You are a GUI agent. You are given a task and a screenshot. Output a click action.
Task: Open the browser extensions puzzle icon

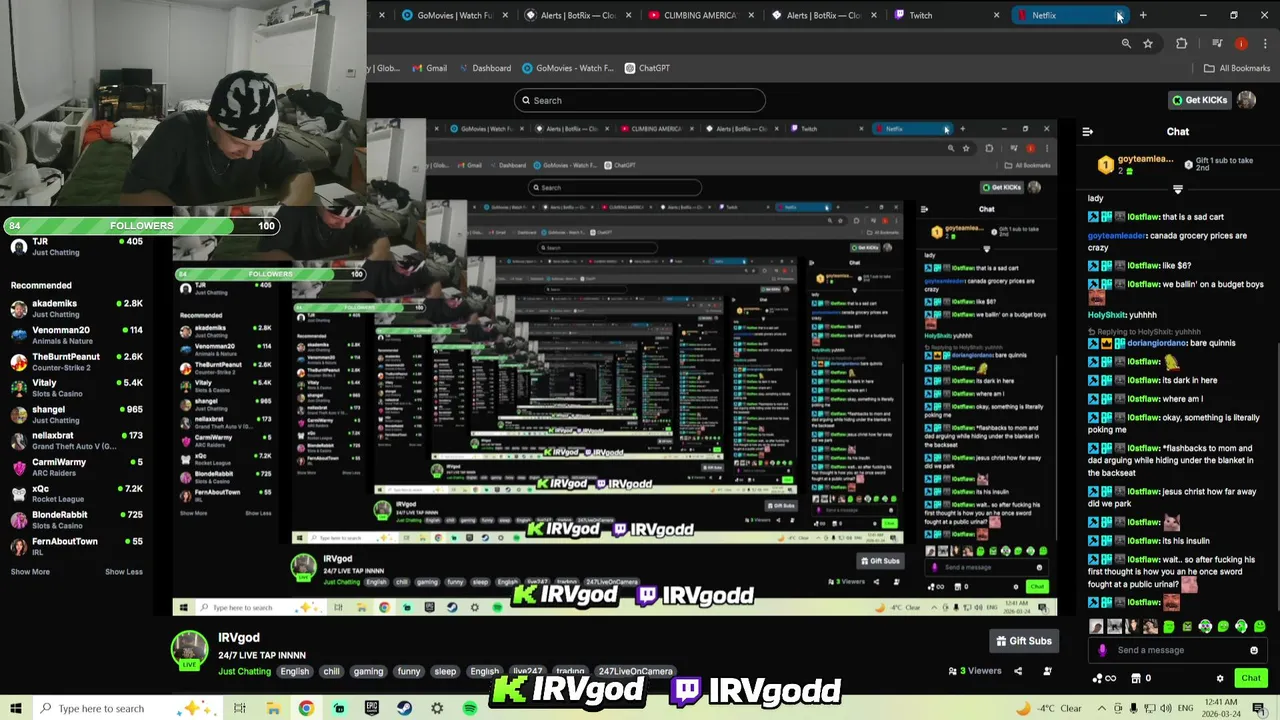[1182, 43]
